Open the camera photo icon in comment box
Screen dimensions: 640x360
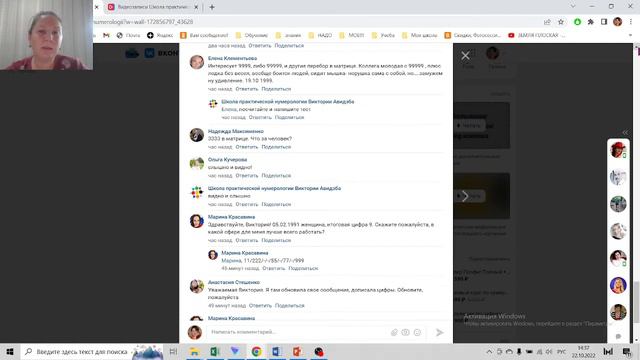405,332
